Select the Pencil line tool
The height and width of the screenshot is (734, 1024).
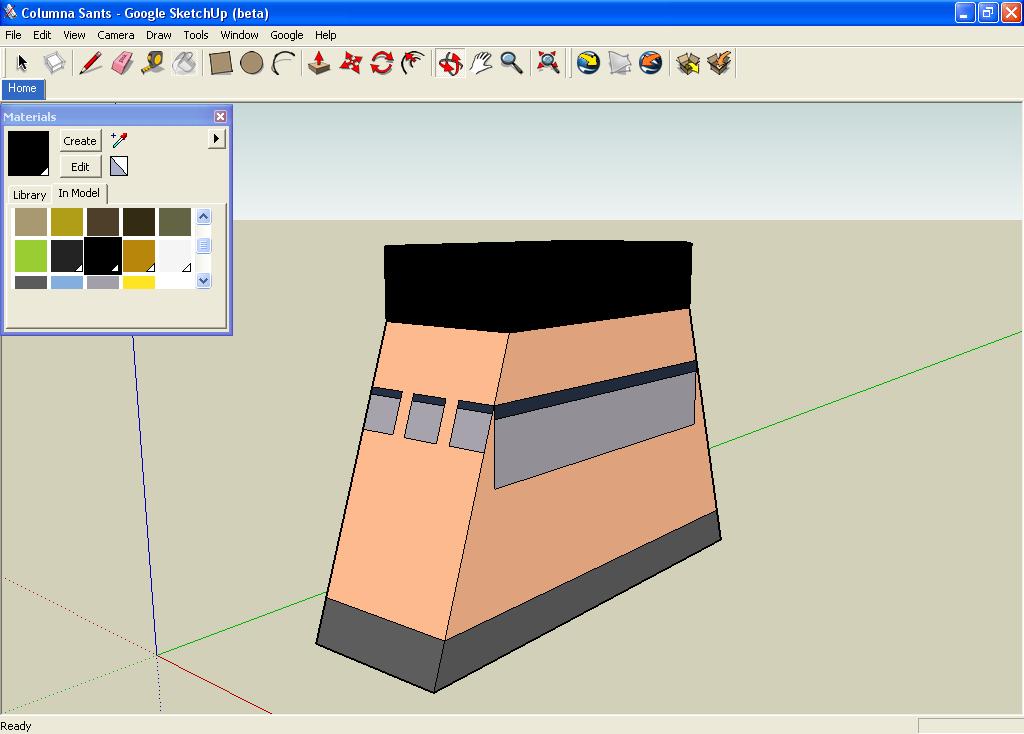[90, 63]
